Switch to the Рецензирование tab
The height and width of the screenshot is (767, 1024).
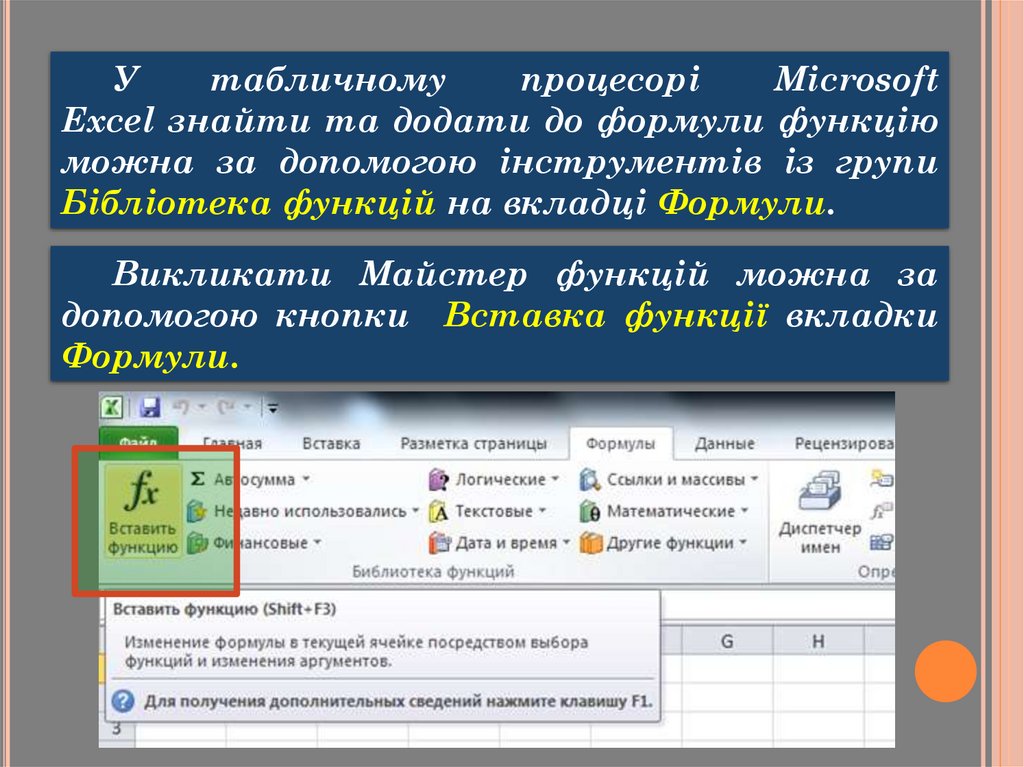tap(844, 444)
